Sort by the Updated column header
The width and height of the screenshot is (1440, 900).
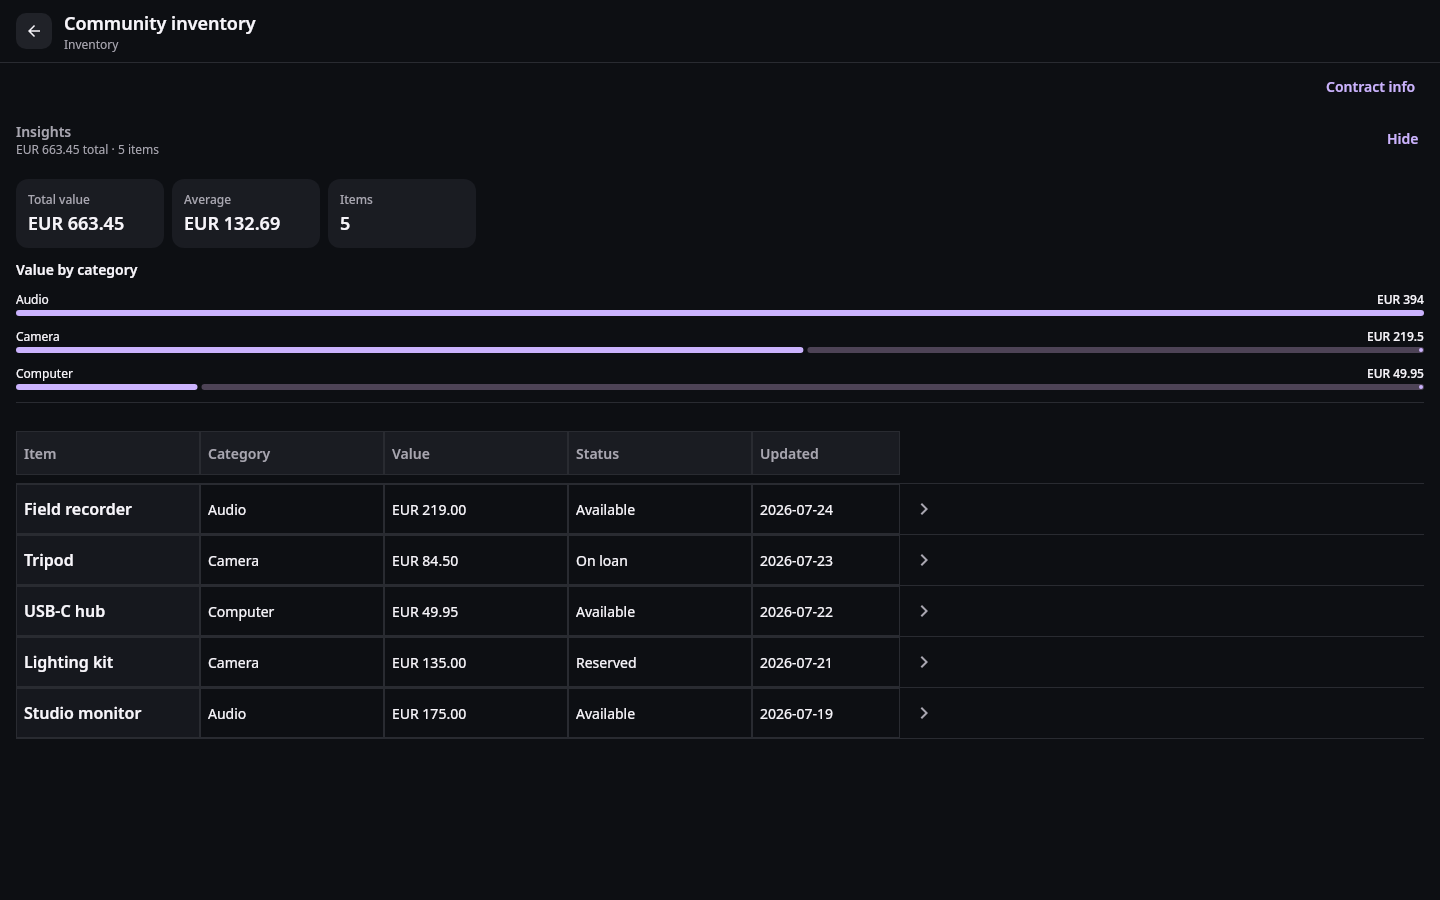pyautogui.click(x=826, y=453)
